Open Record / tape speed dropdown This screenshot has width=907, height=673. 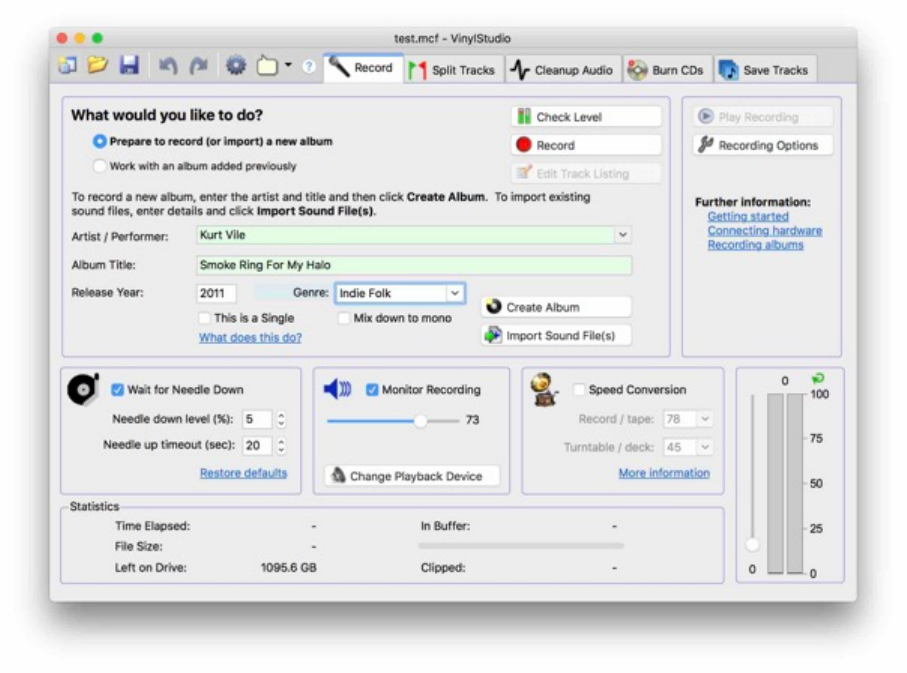pos(705,418)
